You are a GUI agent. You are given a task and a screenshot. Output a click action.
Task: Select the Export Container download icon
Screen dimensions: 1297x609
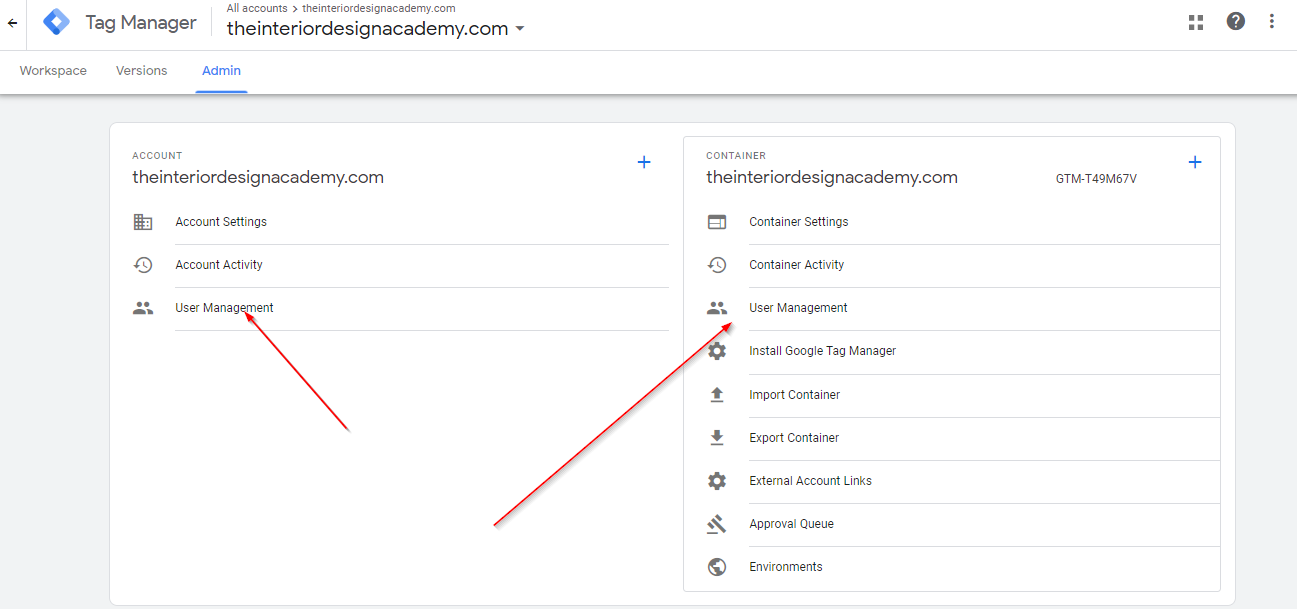point(717,437)
